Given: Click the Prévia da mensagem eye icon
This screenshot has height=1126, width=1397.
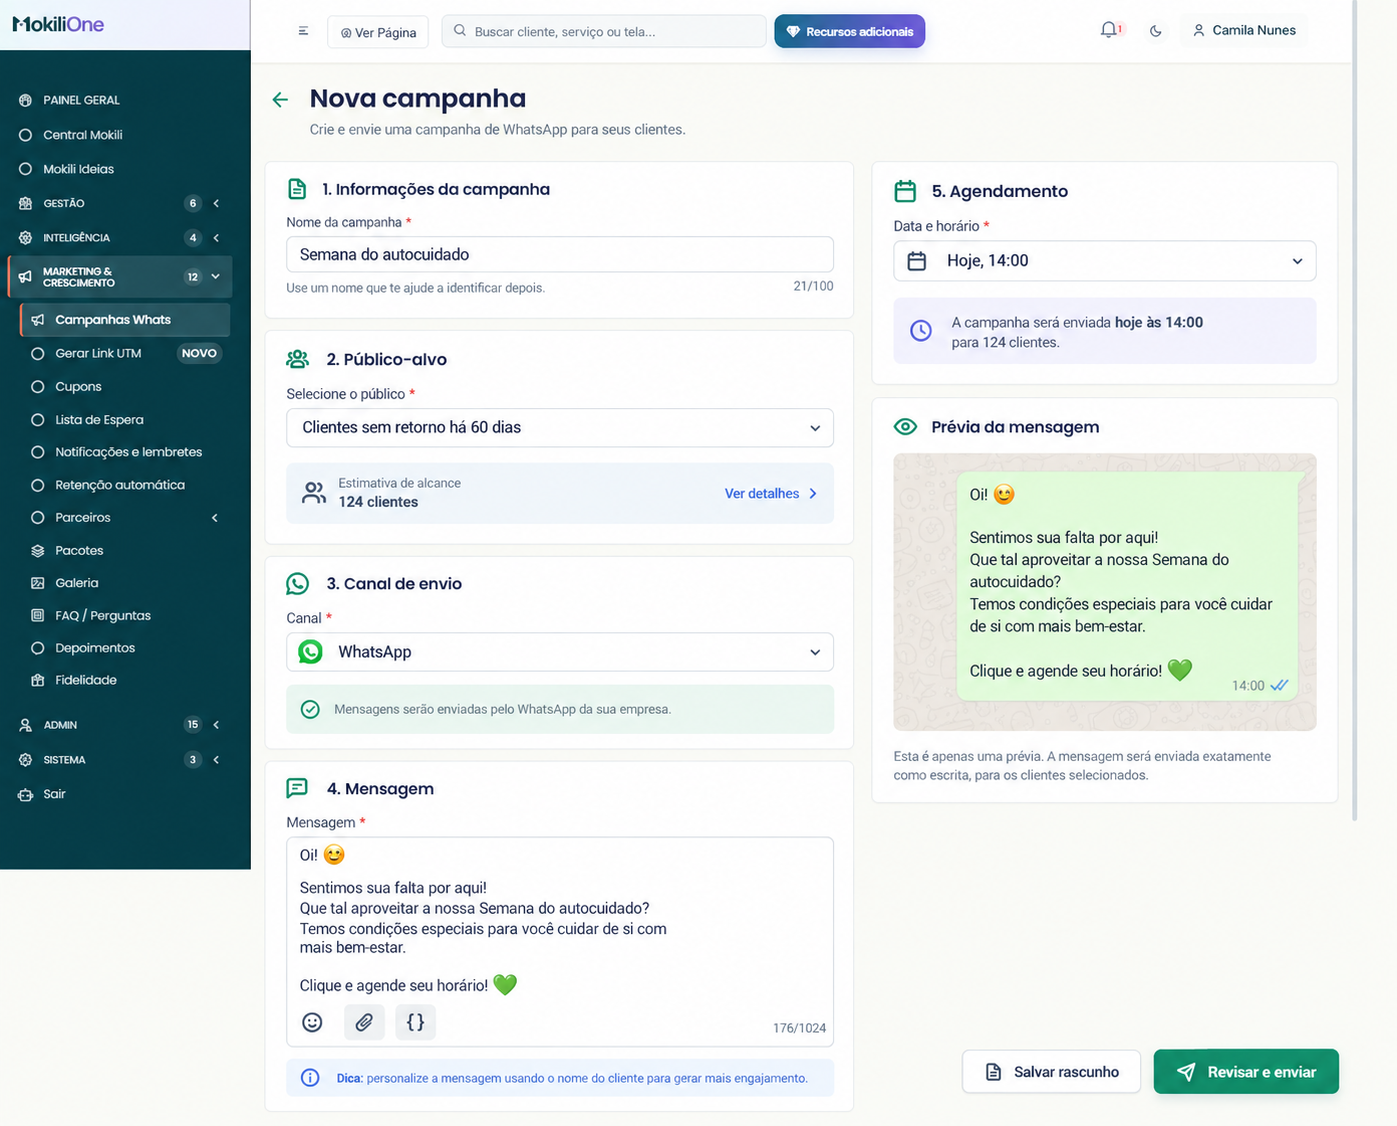Looking at the screenshot, I should [905, 427].
